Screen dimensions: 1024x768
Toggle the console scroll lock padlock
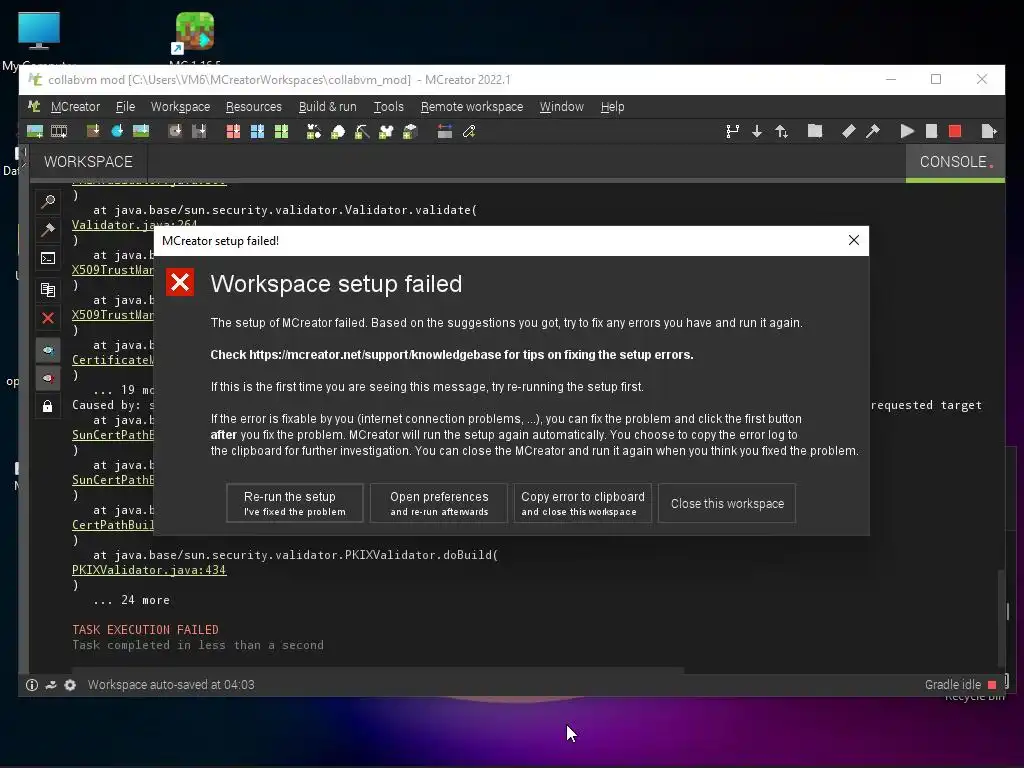(x=48, y=406)
